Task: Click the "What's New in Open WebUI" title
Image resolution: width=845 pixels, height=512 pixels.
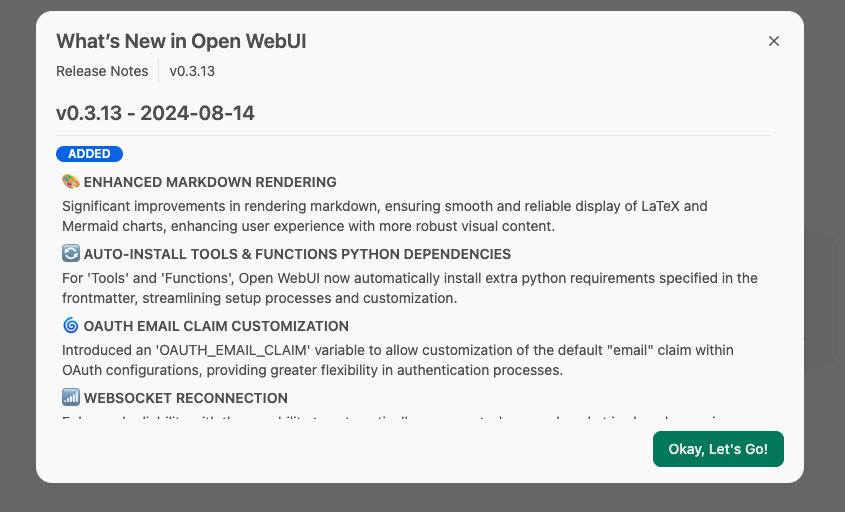Action: tap(181, 41)
